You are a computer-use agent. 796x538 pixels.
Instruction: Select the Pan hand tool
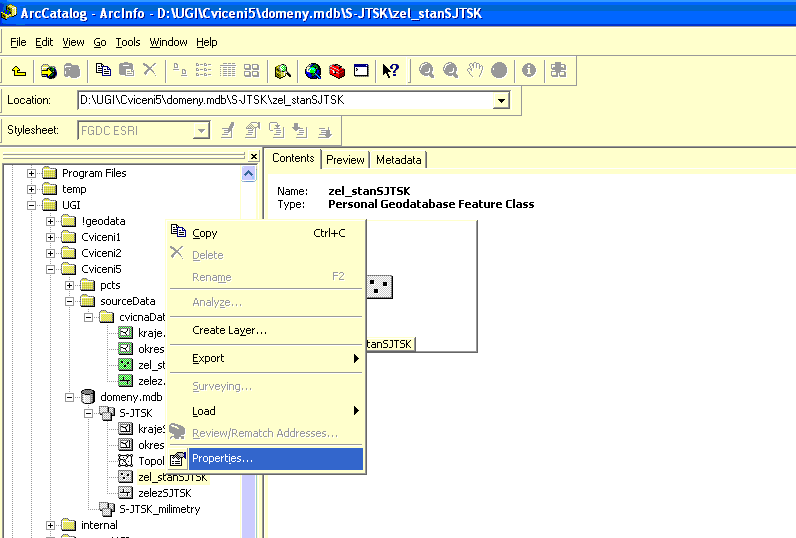(475, 70)
